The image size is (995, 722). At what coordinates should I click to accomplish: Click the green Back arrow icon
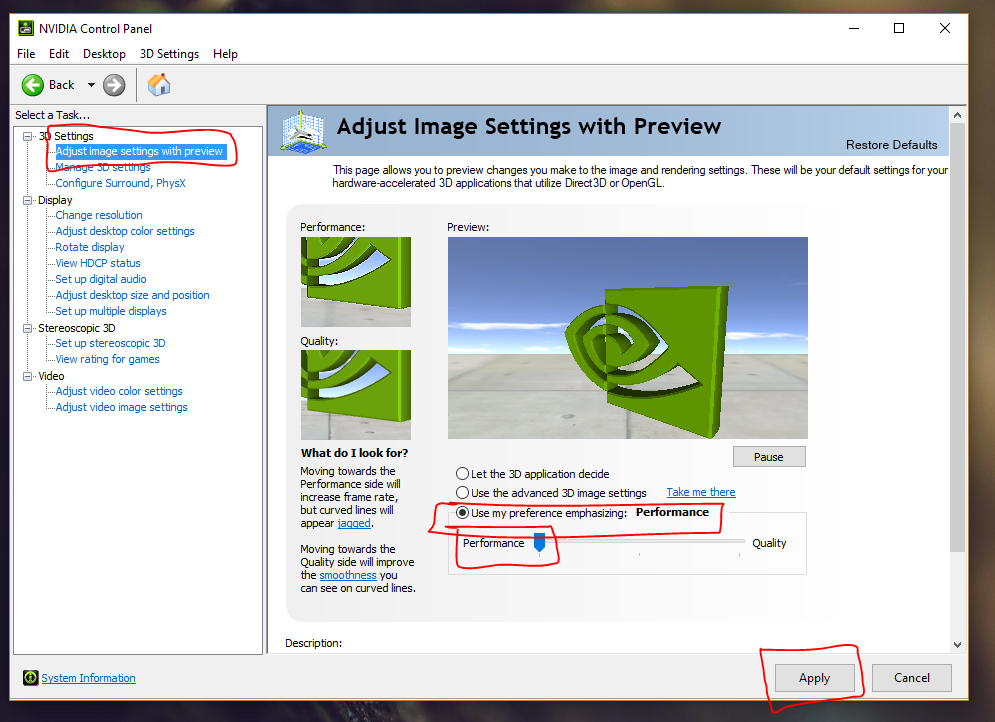32,85
